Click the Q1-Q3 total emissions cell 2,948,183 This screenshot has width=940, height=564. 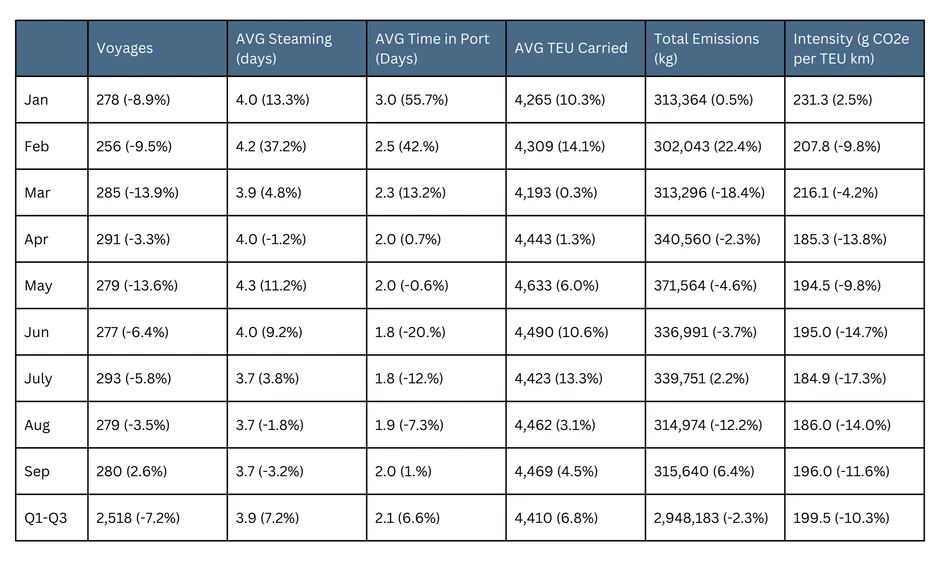coord(711,518)
